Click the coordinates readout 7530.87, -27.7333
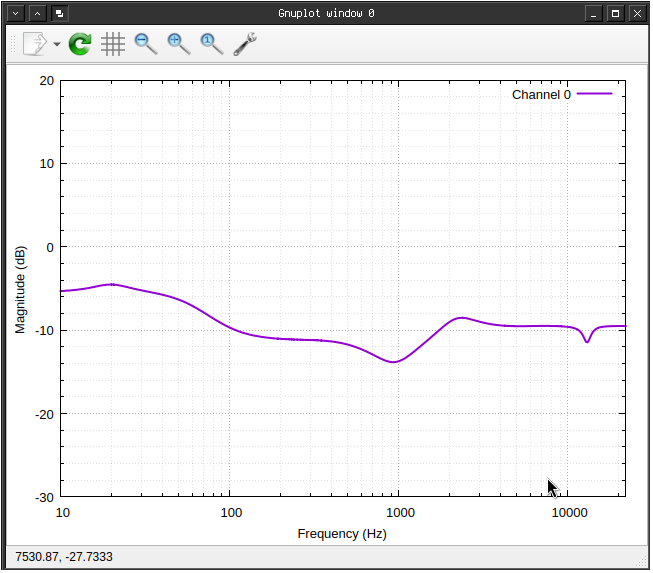The image size is (653, 573). click(x=64, y=557)
